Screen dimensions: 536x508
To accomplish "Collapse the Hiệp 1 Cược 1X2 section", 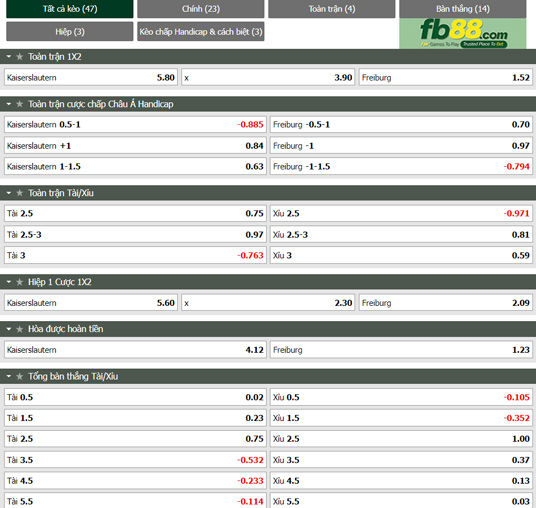I will point(9,282).
